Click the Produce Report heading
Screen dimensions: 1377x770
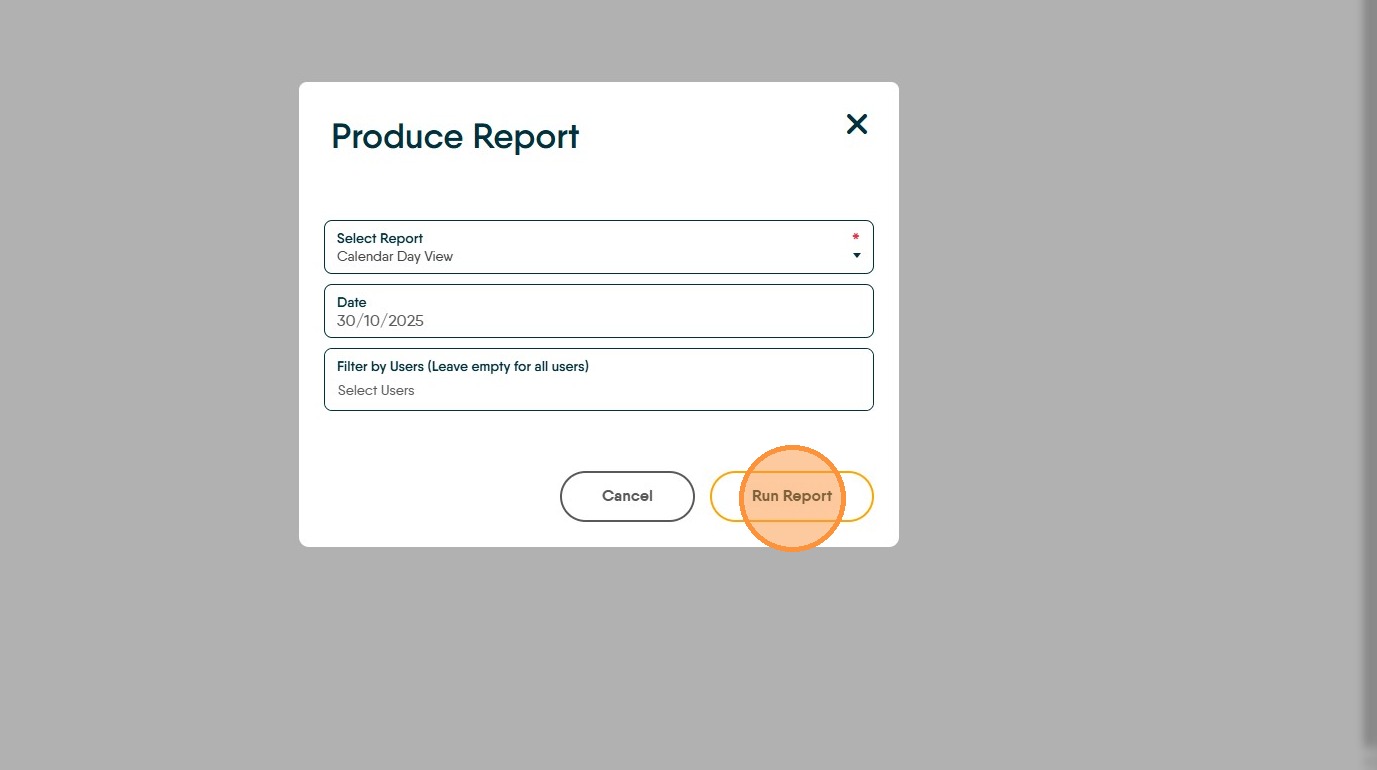tap(455, 137)
